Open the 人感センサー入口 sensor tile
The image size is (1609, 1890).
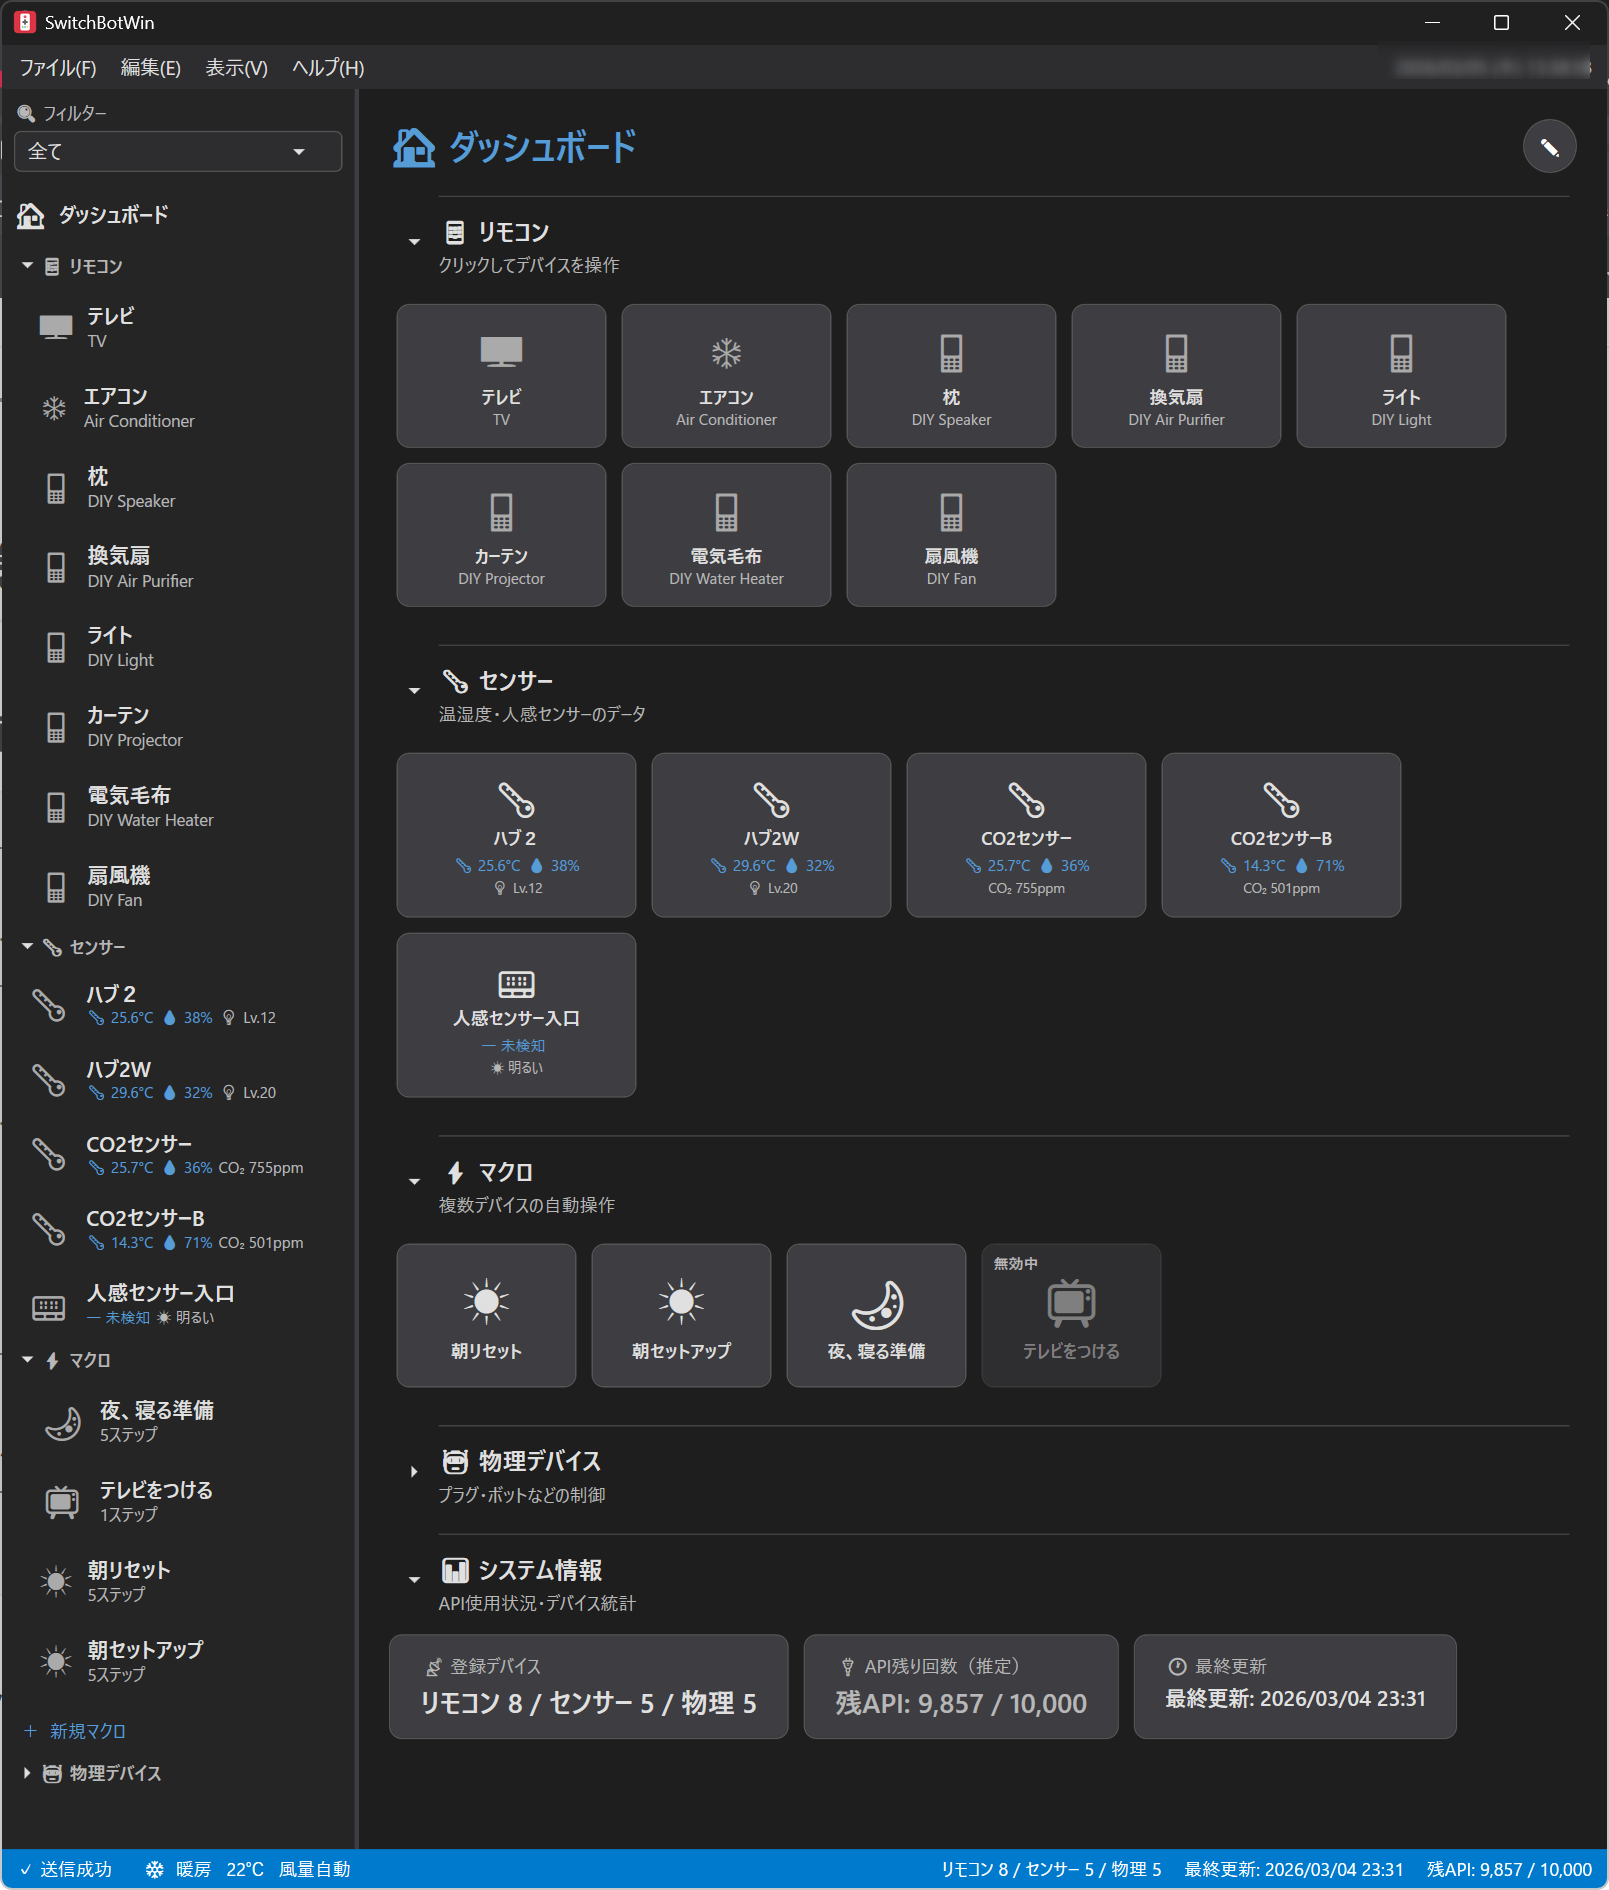pyautogui.click(x=516, y=1015)
